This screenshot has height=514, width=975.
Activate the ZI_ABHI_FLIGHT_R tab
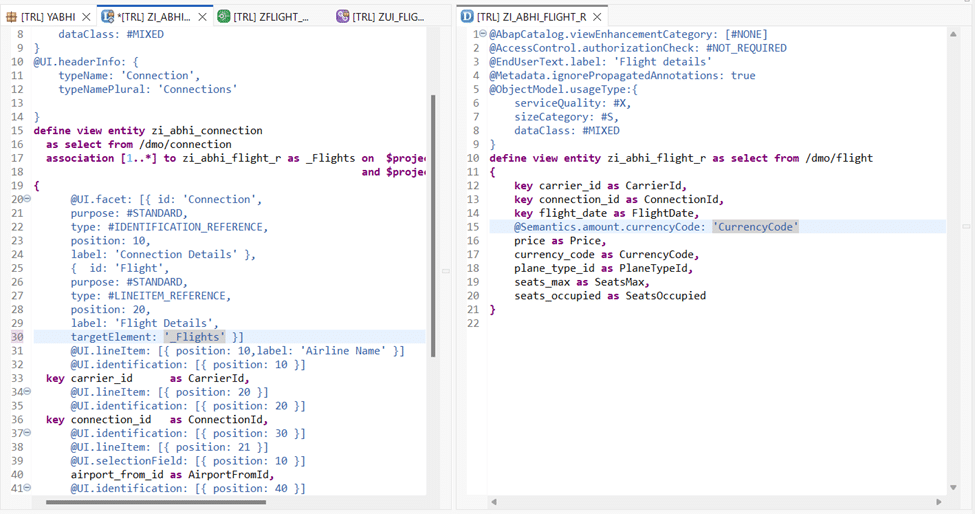(532, 17)
